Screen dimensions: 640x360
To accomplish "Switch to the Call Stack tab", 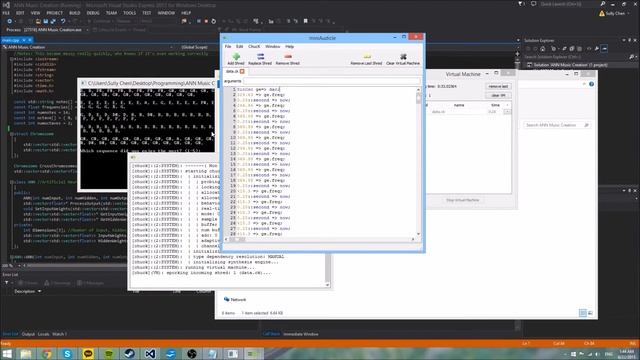I will click(271, 334).
